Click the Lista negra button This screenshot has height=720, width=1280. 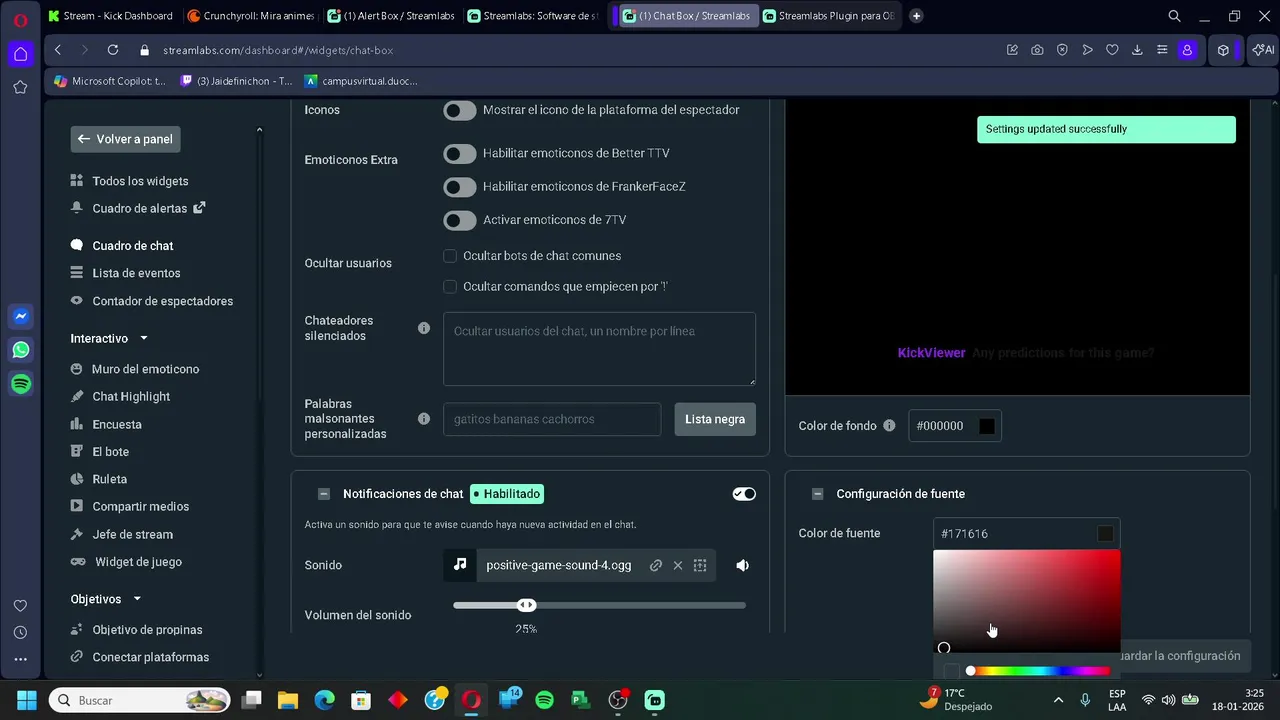click(x=715, y=419)
